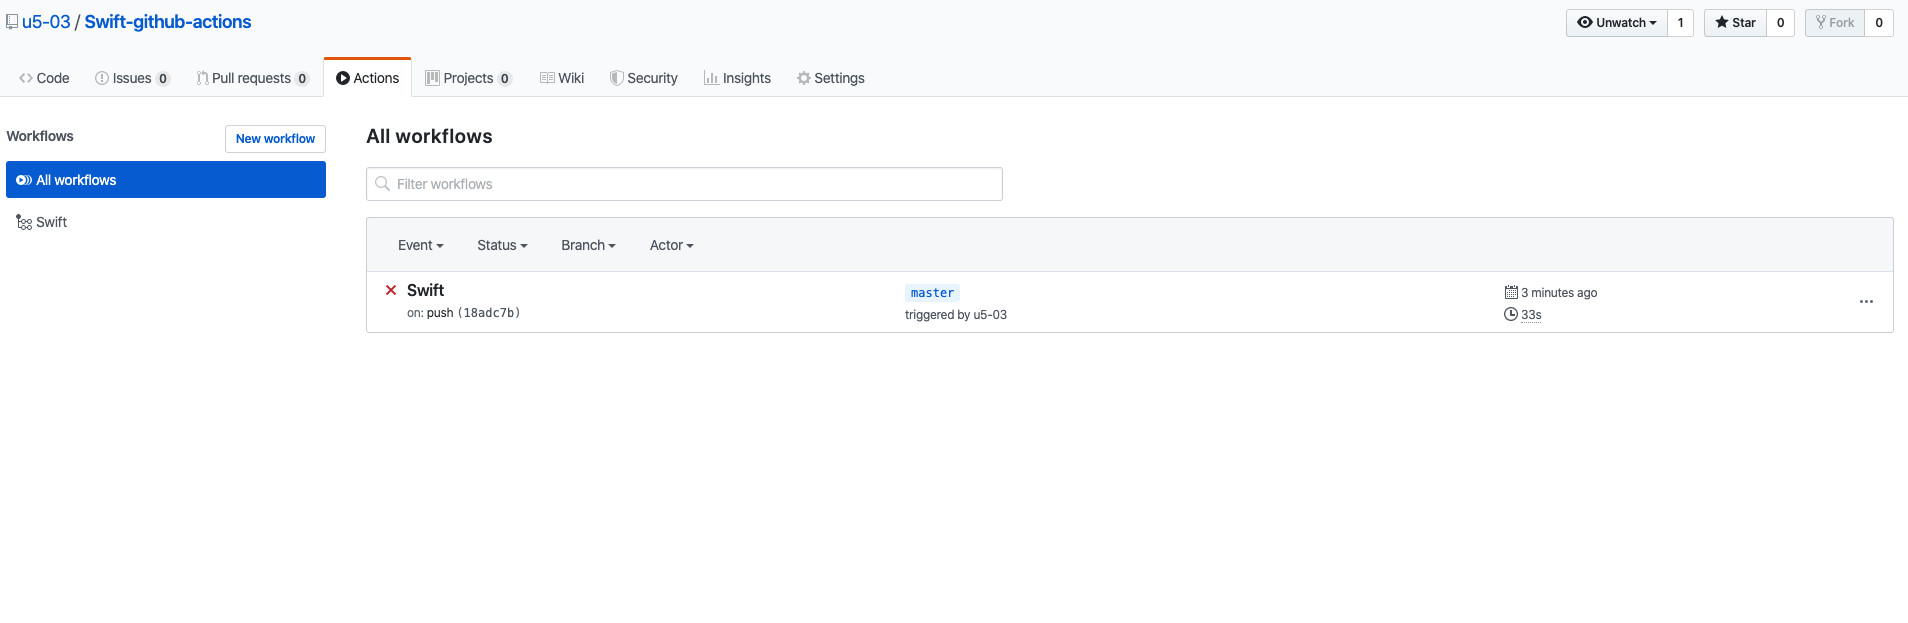The image size is (1908, 623).
Task: Open the three-dots menu for Swift run
Action: click(x=1866, y=302)
